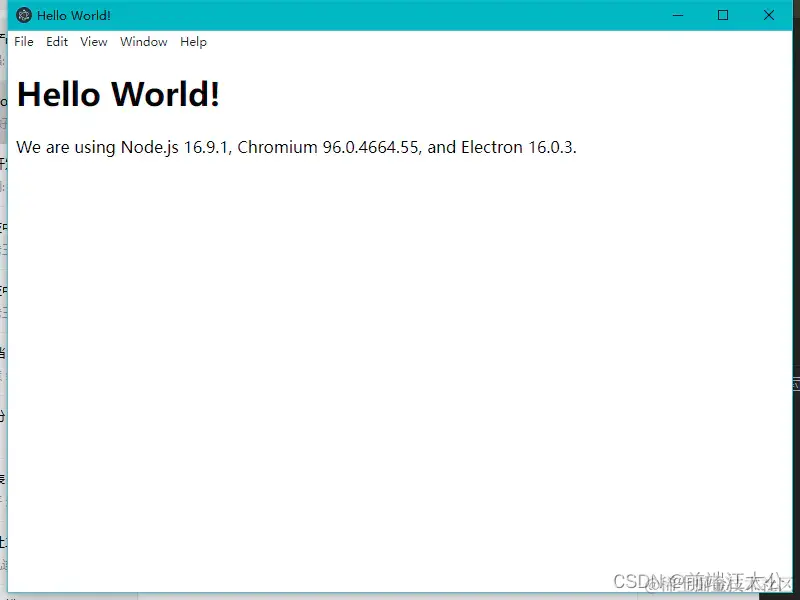Close the Hello World! window
This screenshot has height=600, width=800.
[x=769, y=15]
